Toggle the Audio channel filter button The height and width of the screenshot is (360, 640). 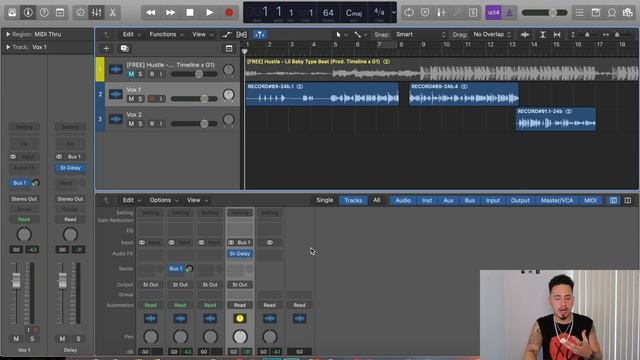click(403, 200)
